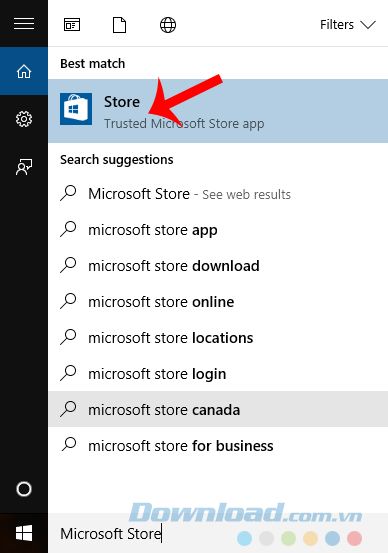Pick the microsoft store online suggestion
The height and width of the screenshot is (553, 388).
click(218, 302)
